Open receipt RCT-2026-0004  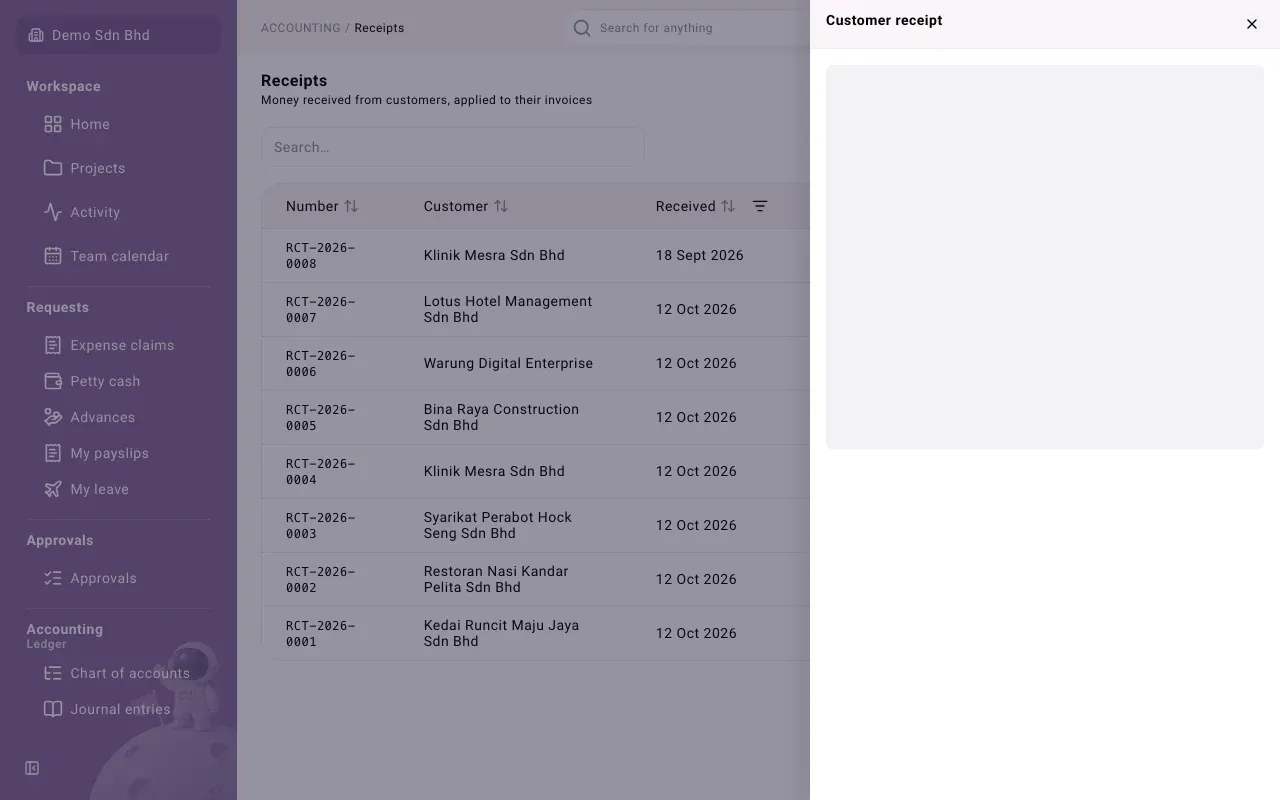point(320,472)
